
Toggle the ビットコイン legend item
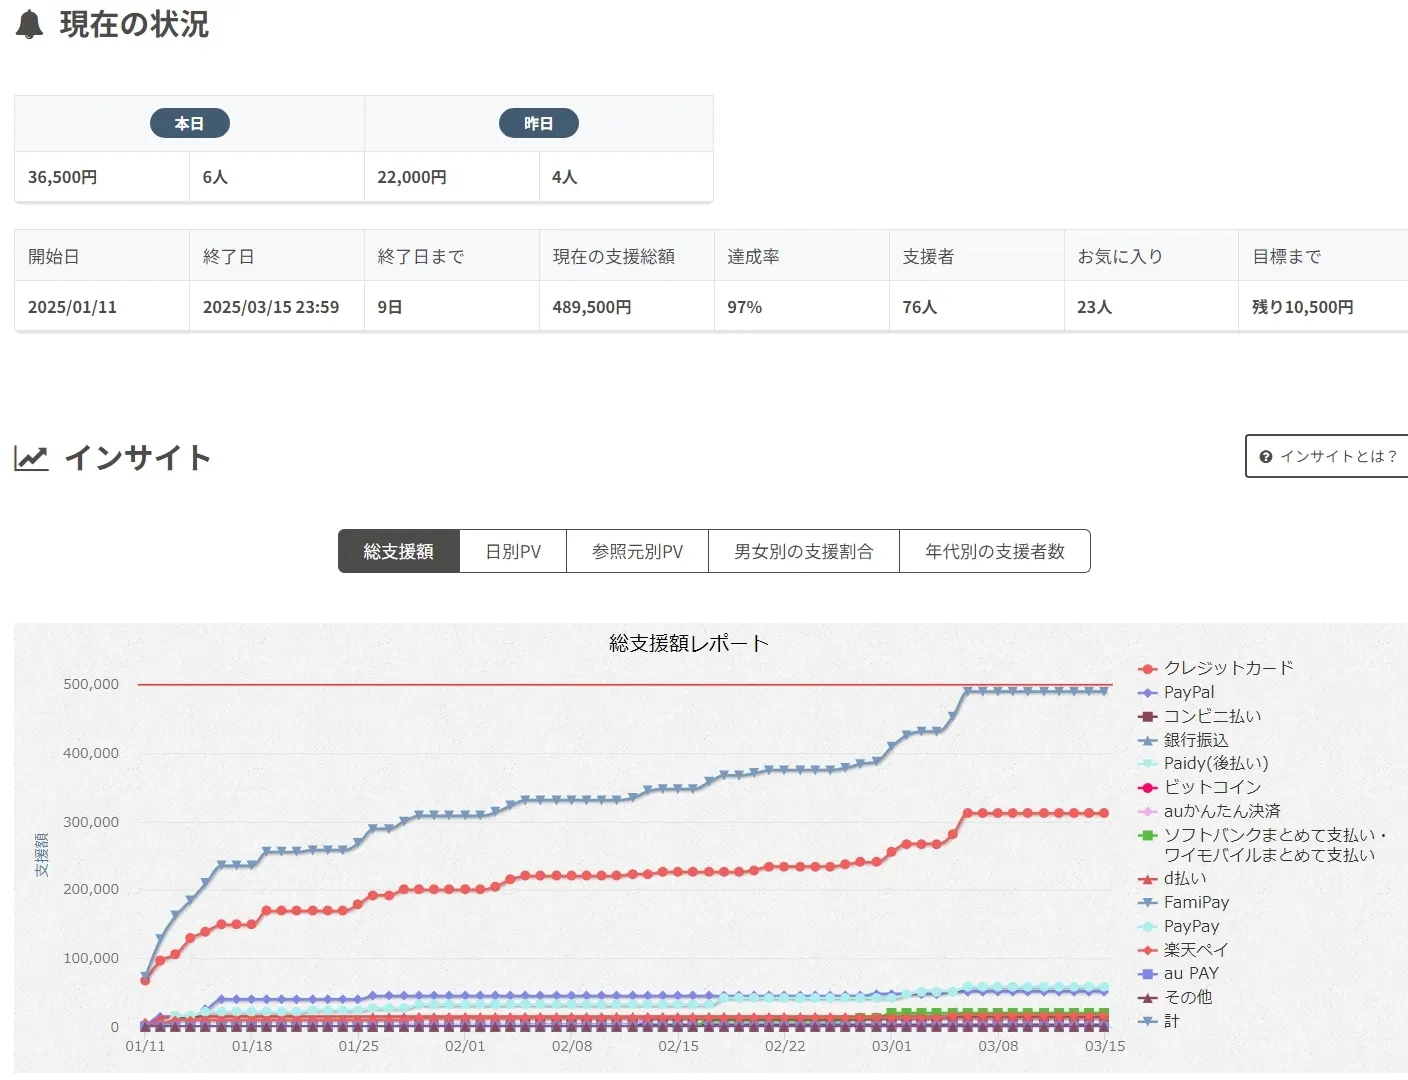coord(1212,787)
